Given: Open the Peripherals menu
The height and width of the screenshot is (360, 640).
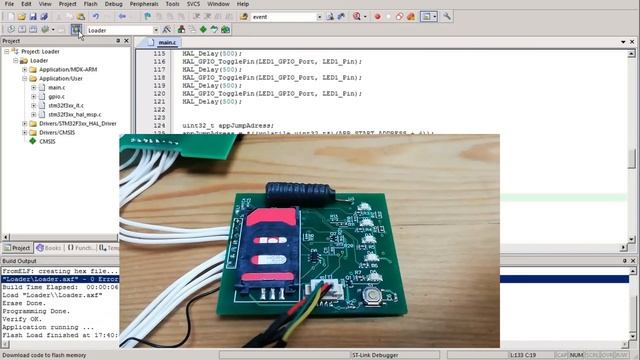Looking at the screenshot, I should click(144, 4).
